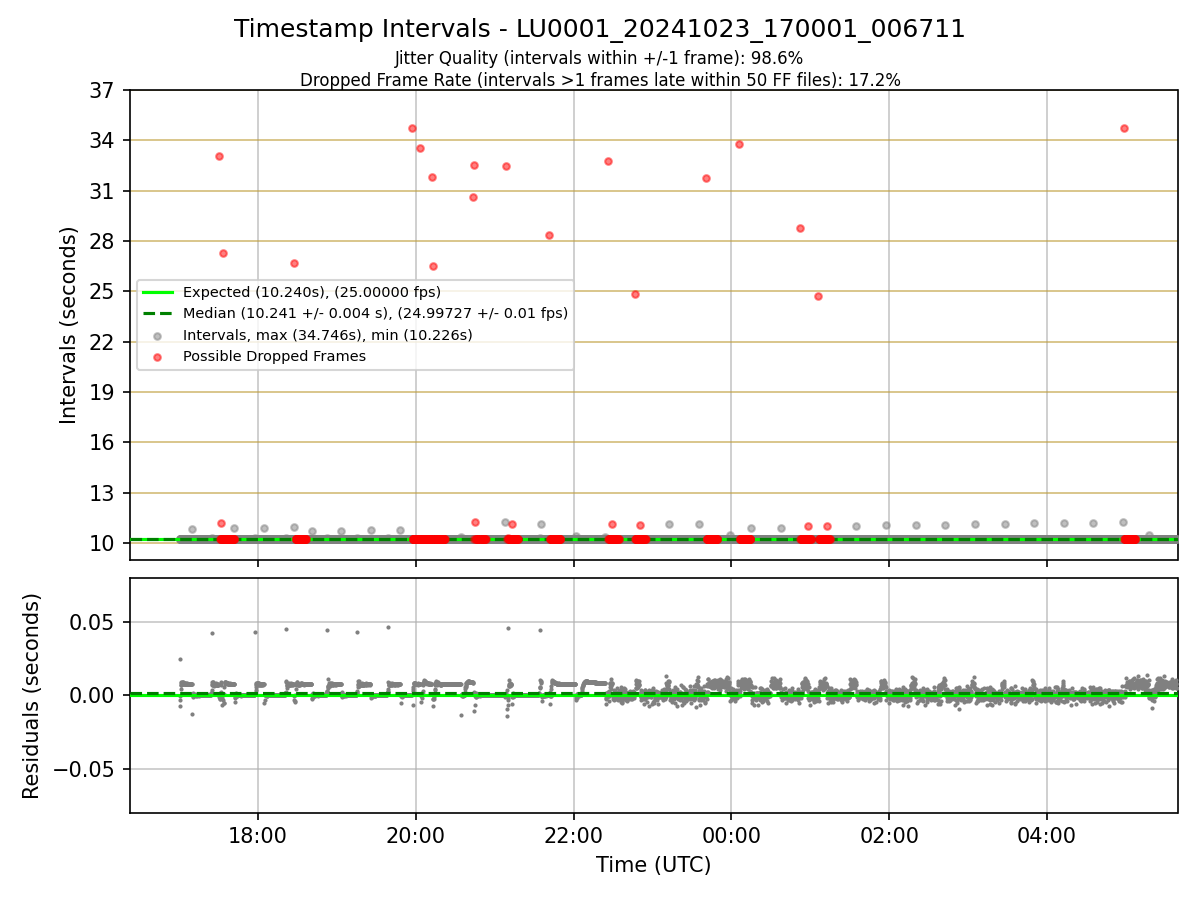Click the "Jitter Quality" 98.6% subtitle line
Viewport: 1200px width, 900px height.
click(599, 58)
